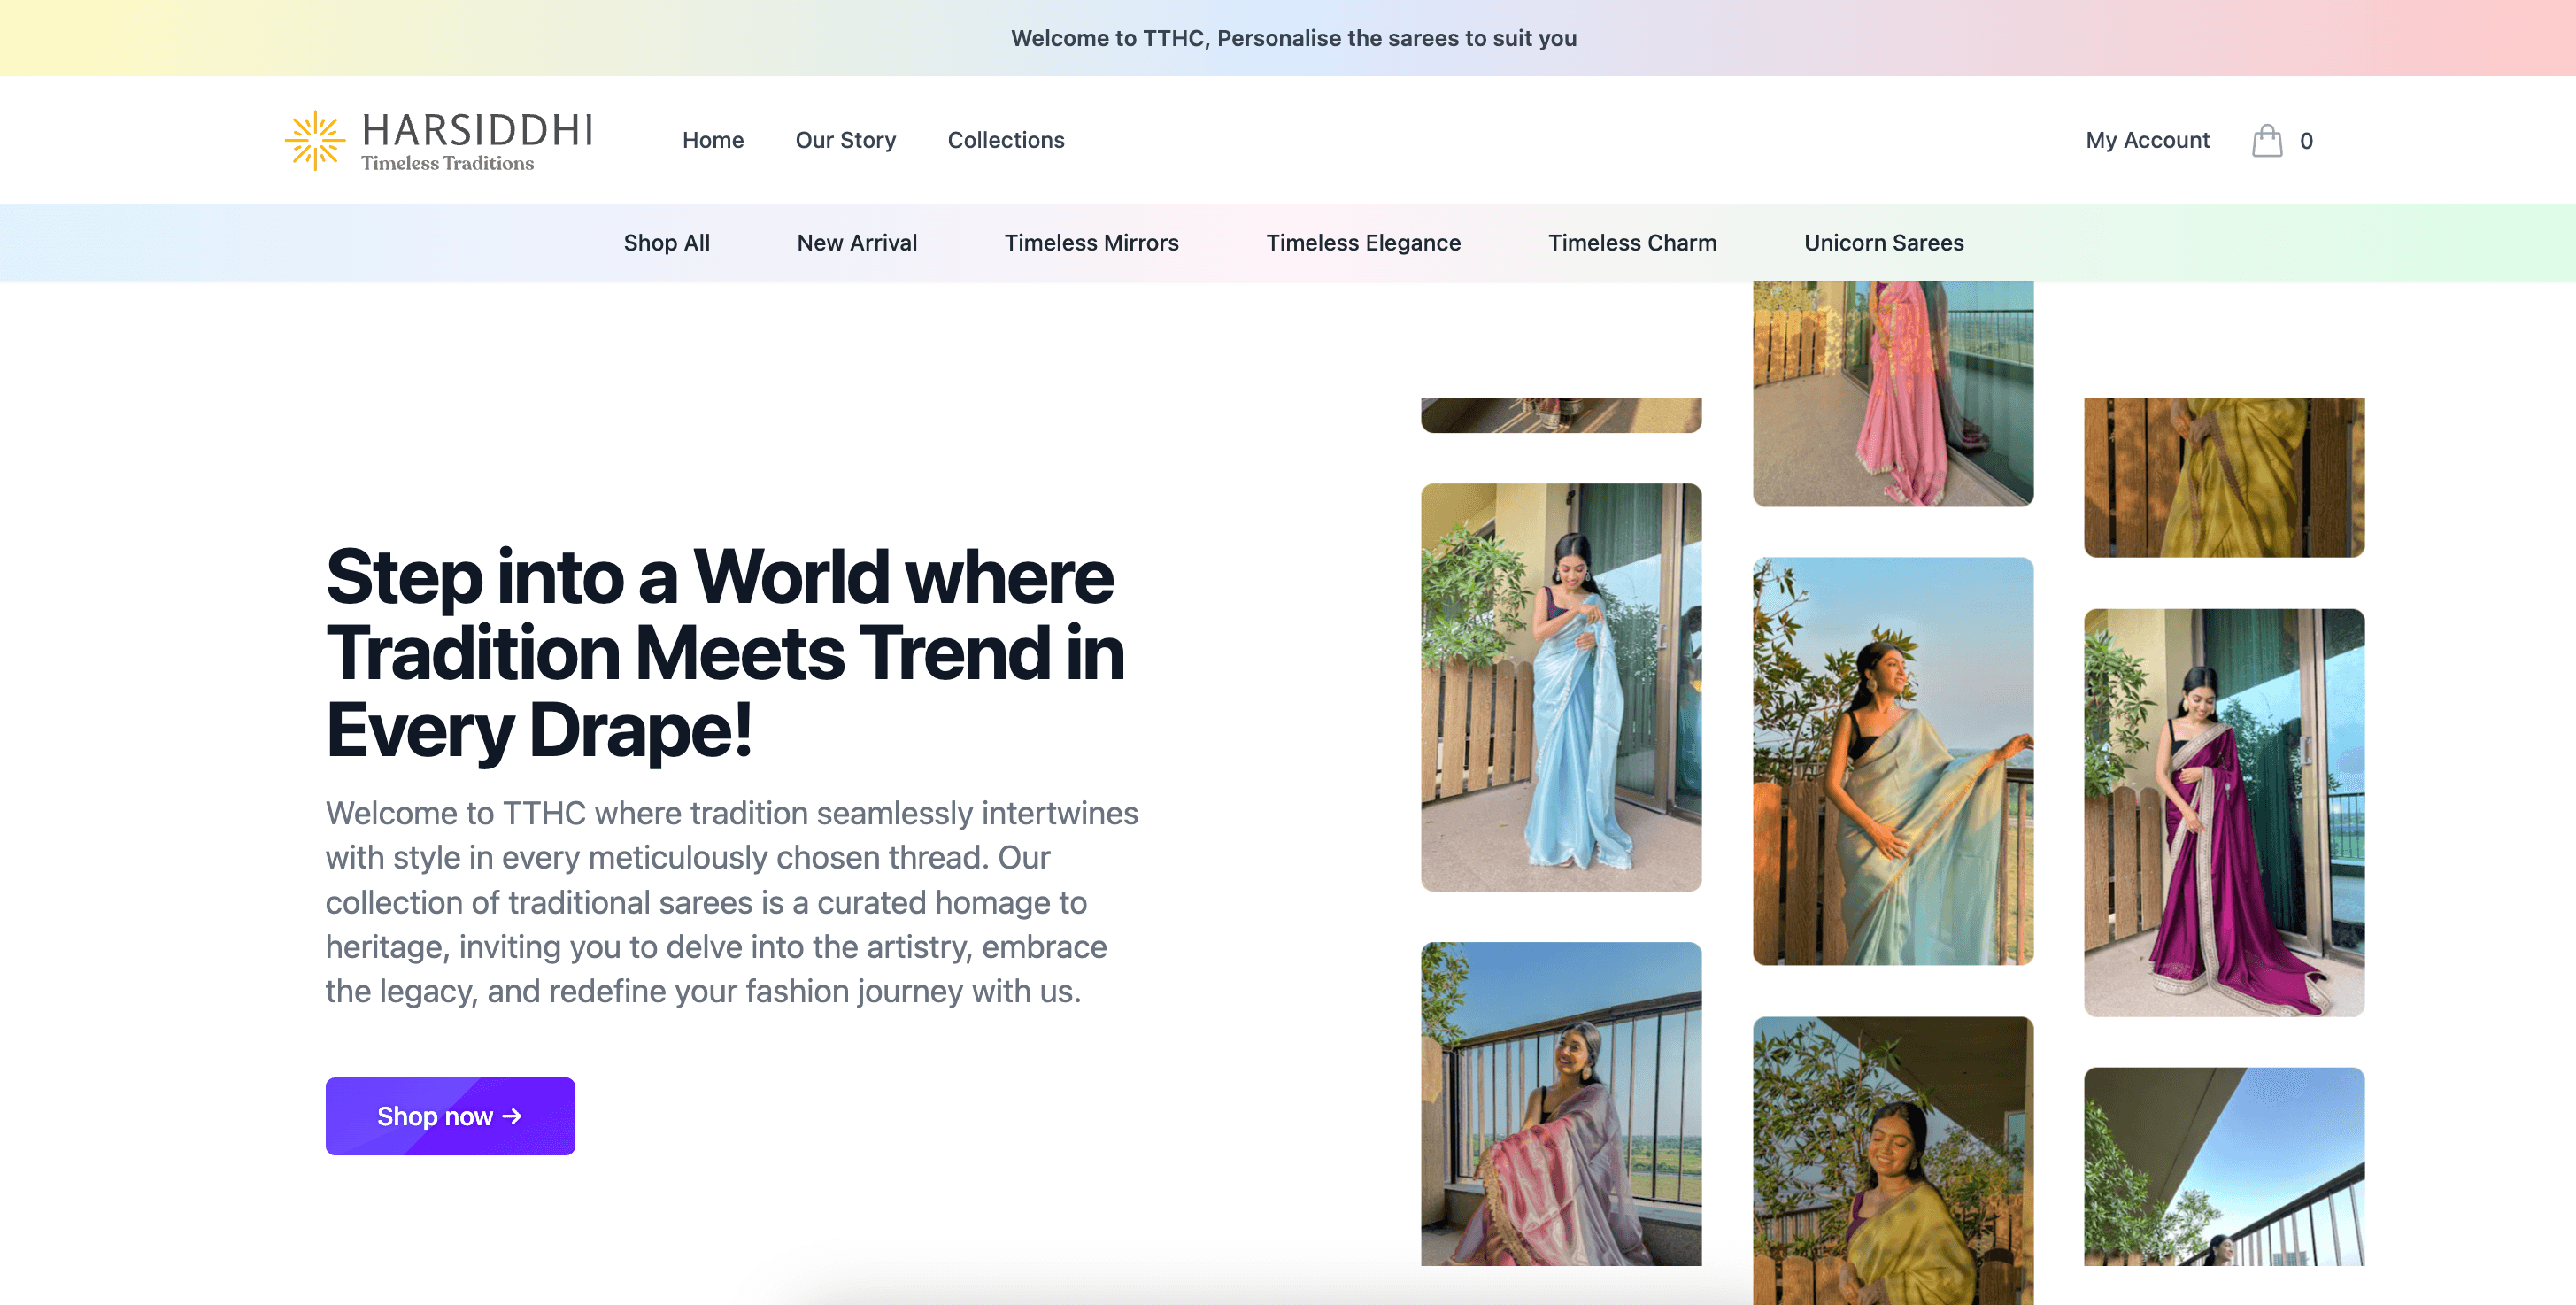Open the Timeless Elegance category
This screenshot has width=2576, height=1305.
pos(1362,243)
